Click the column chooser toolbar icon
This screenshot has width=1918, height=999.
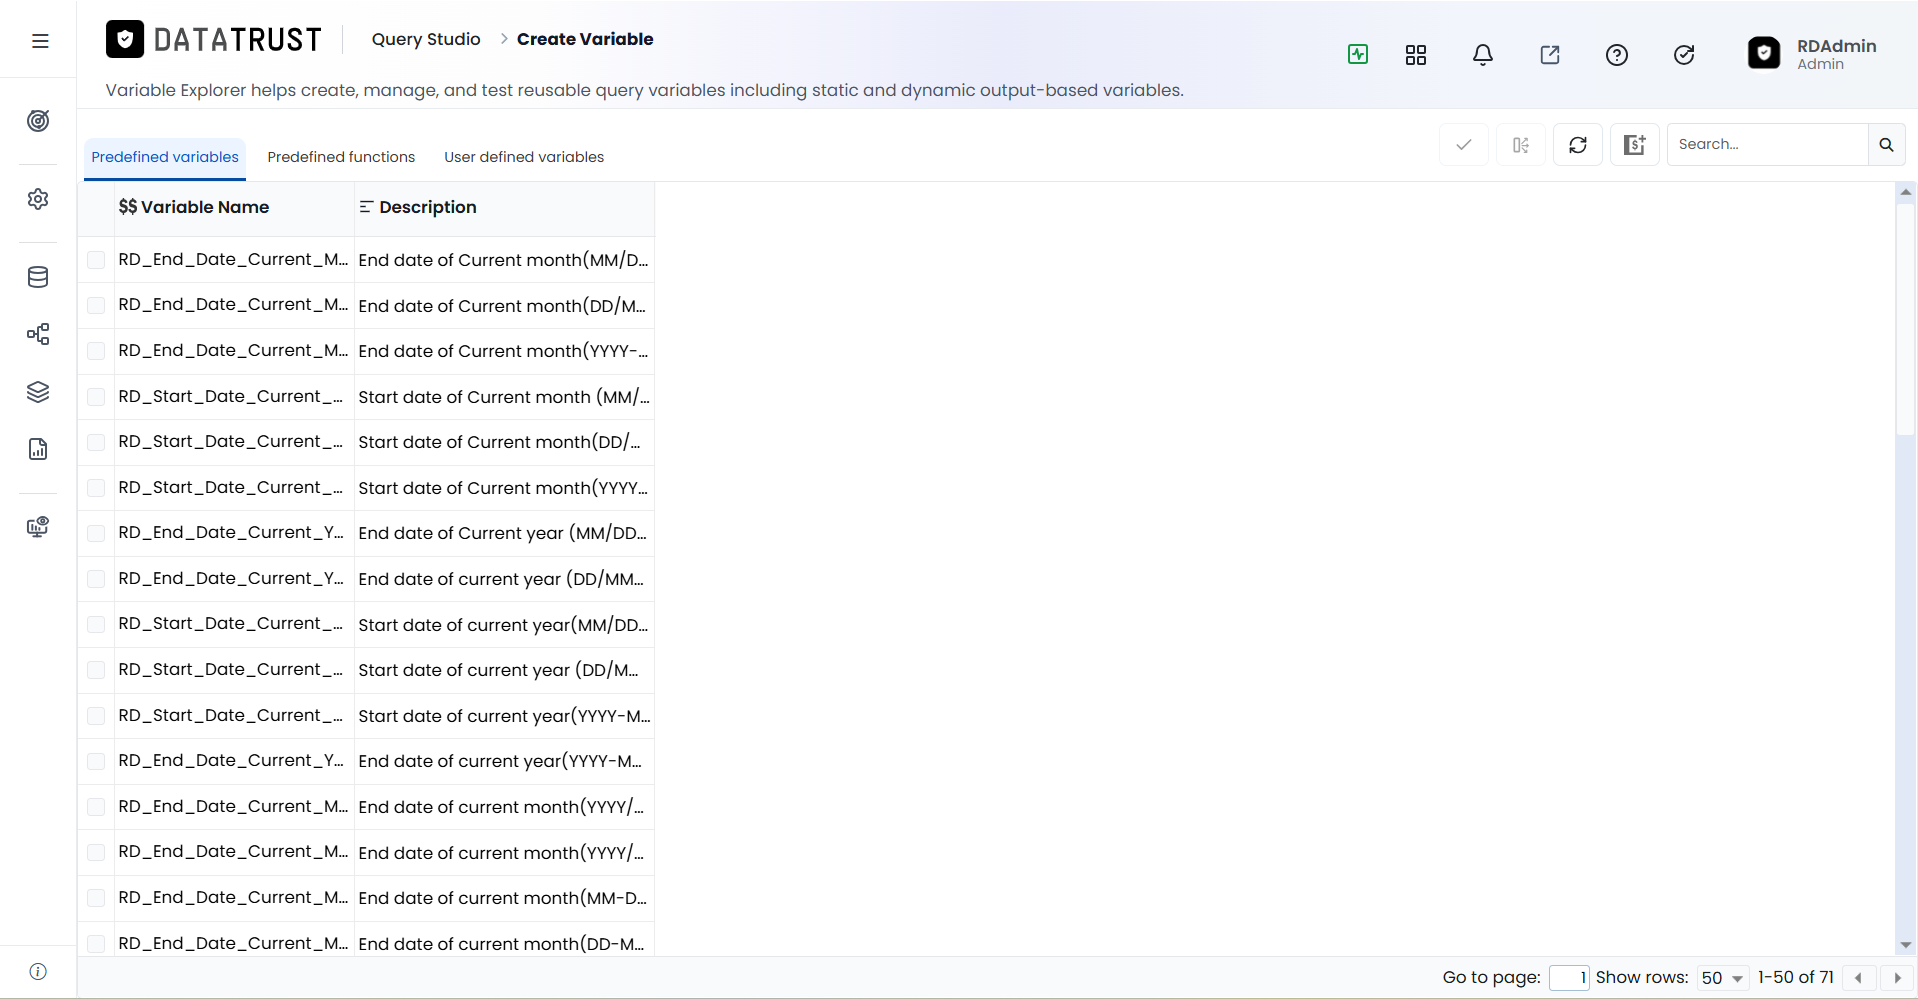[1521, 145]
